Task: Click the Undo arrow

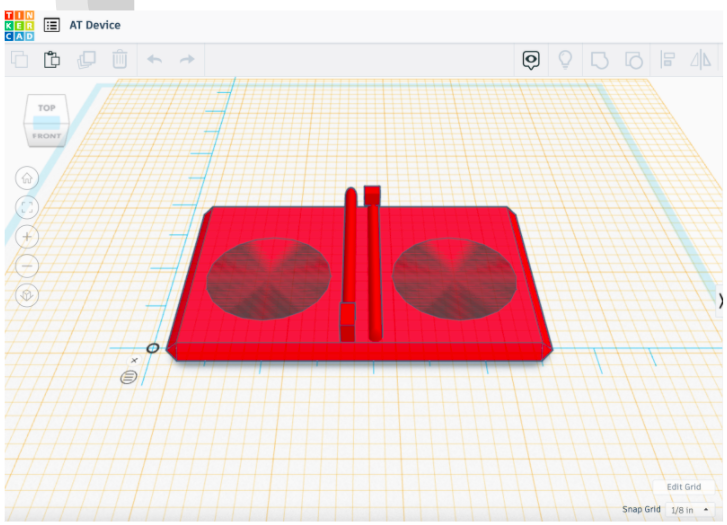Action: (154, 59)
